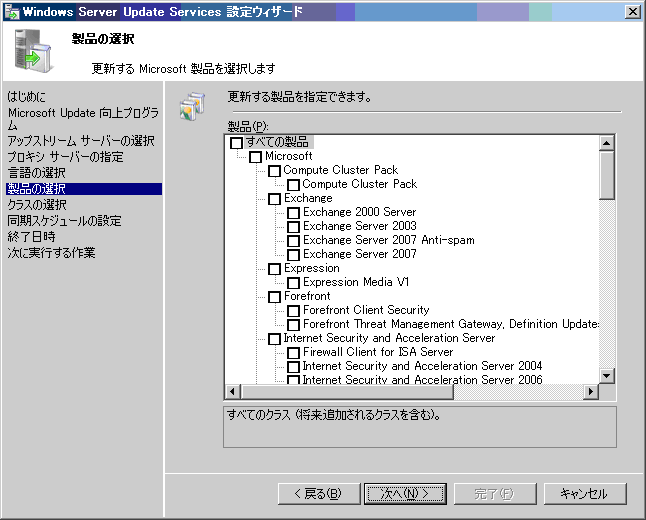Select Expression Media V1 label
The width and height of the screenshot is (646, 520).
click(x=356, y=282)
